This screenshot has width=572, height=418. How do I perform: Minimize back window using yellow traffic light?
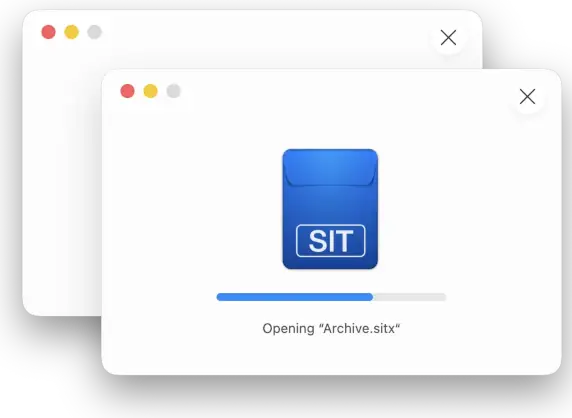72,32
